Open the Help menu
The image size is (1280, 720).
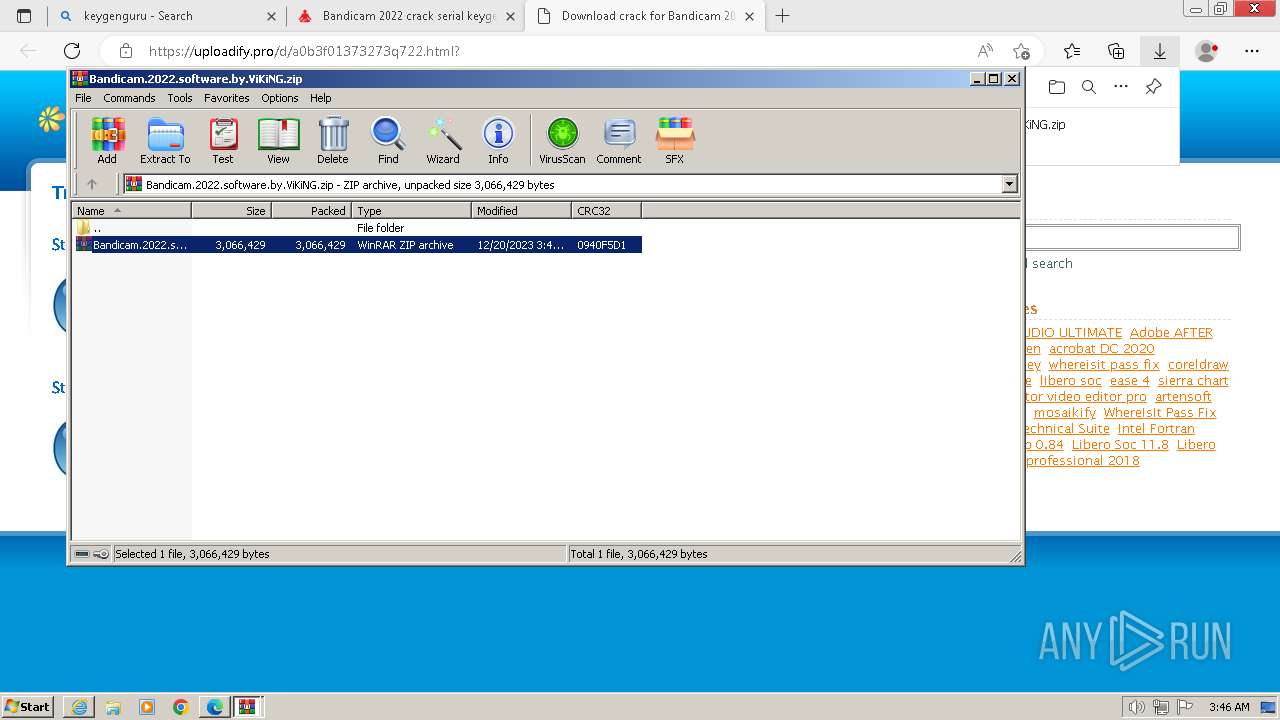click(321, 98)
